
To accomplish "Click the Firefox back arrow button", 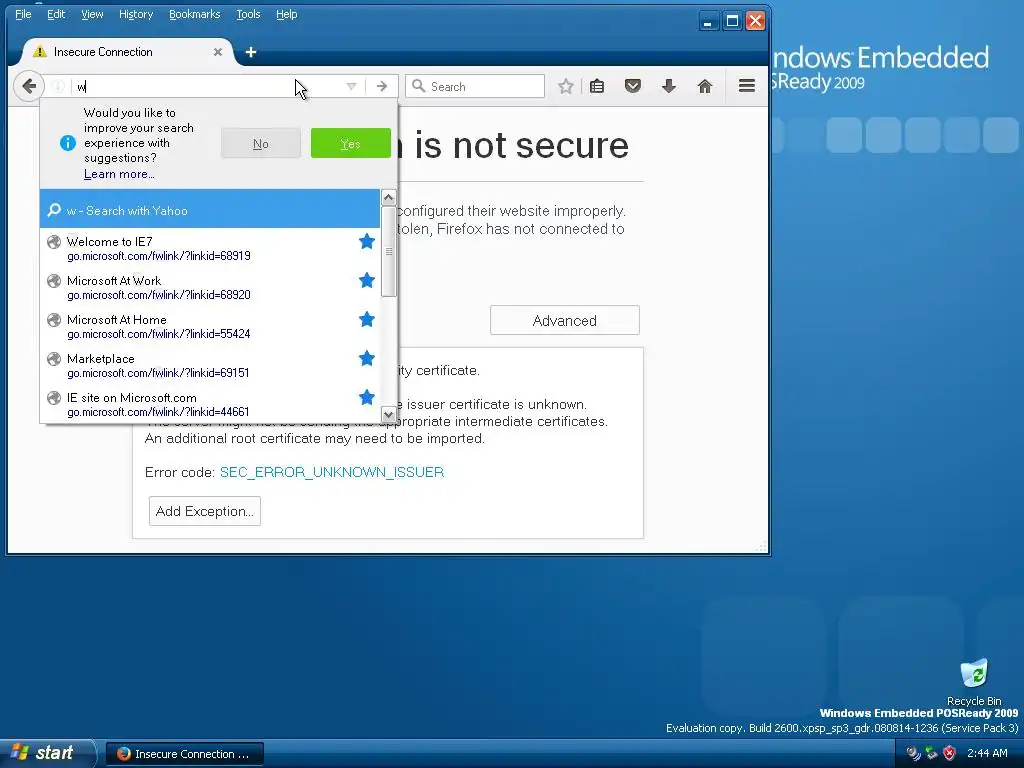I will coord(29,86).
